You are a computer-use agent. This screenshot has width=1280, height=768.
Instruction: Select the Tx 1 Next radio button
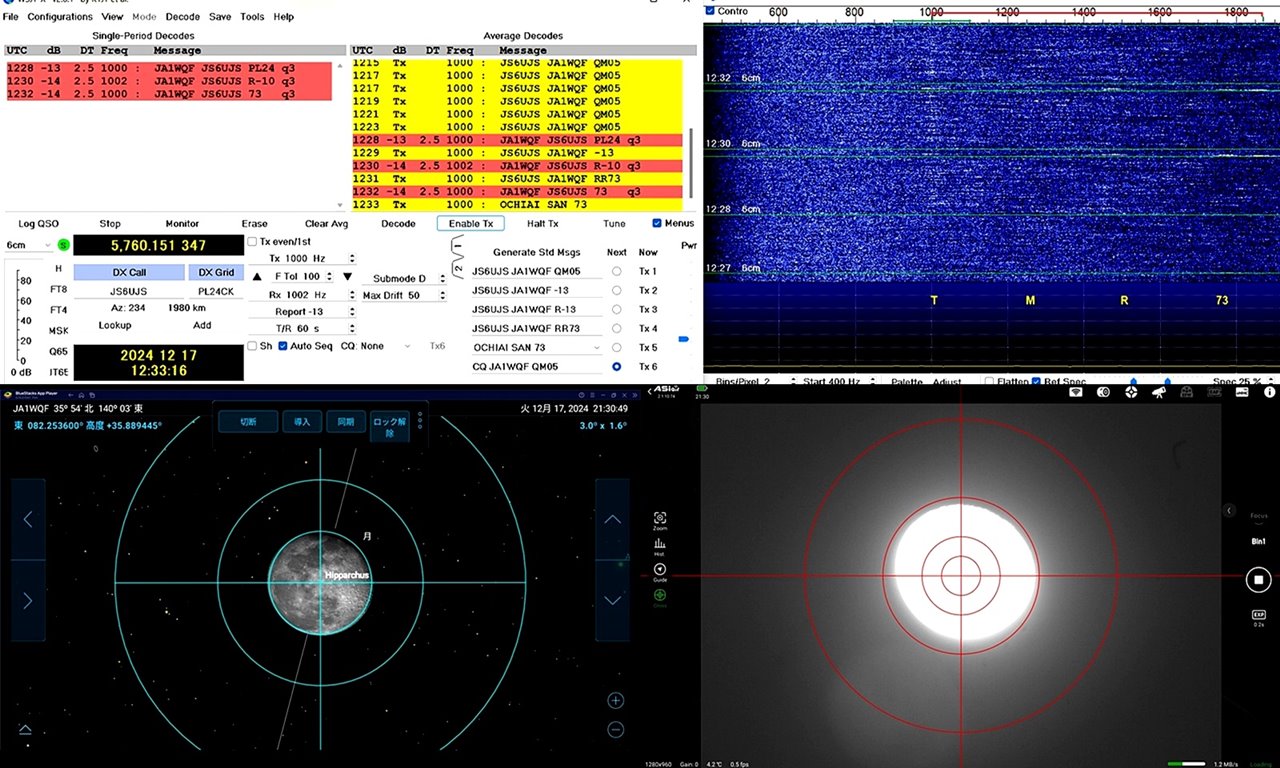(x=616, y=271)
